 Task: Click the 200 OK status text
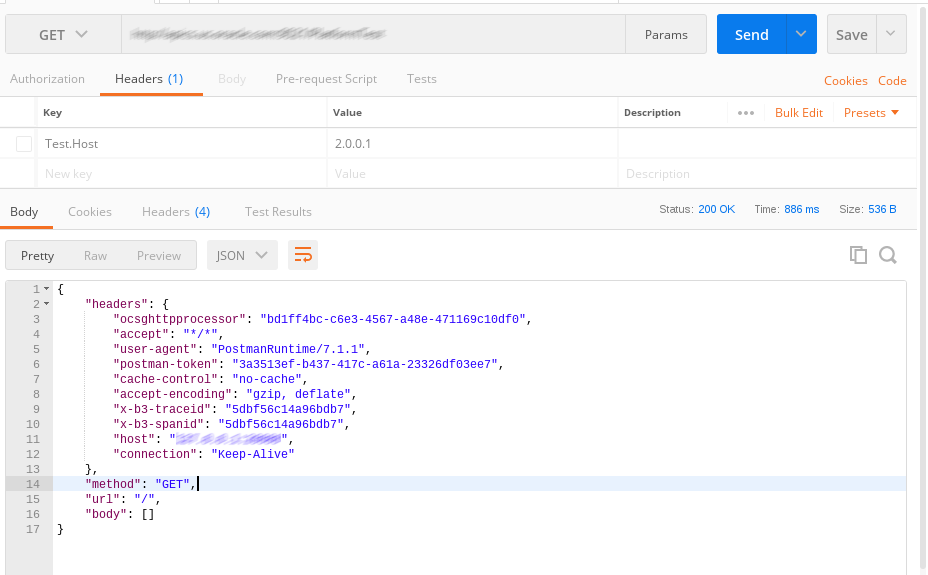tap(716, 209)
